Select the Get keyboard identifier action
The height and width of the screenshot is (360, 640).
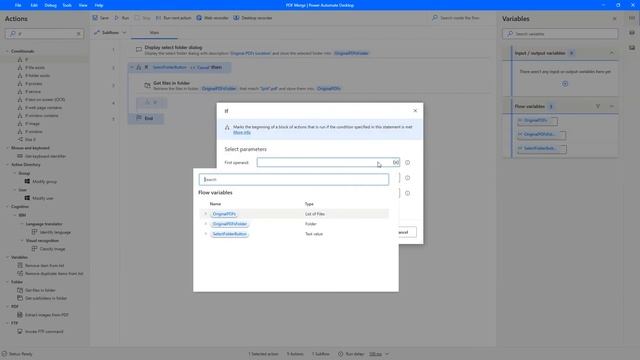[45, 156]
